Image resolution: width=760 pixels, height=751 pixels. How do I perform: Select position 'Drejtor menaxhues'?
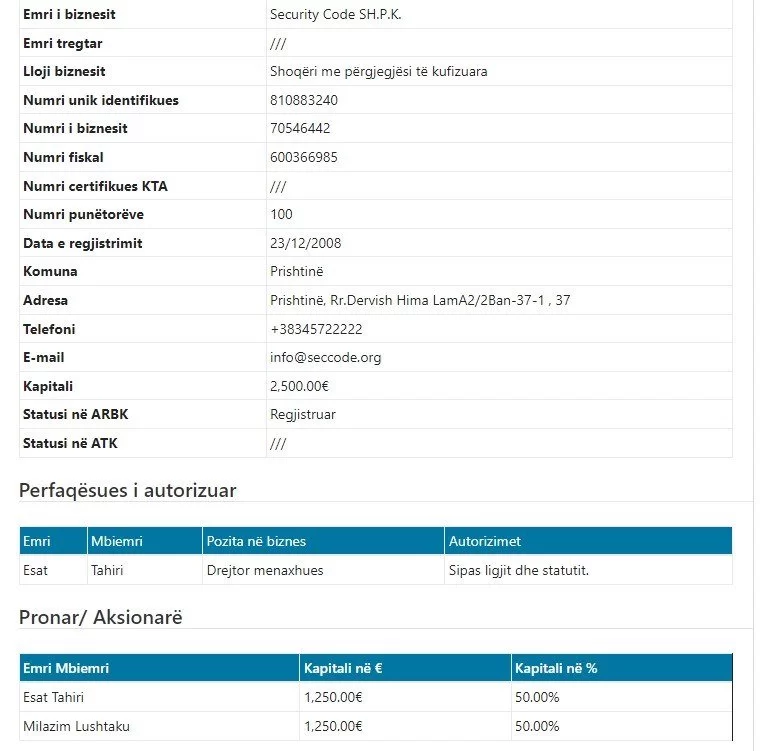pyautogui.click(x=265, y=571)
